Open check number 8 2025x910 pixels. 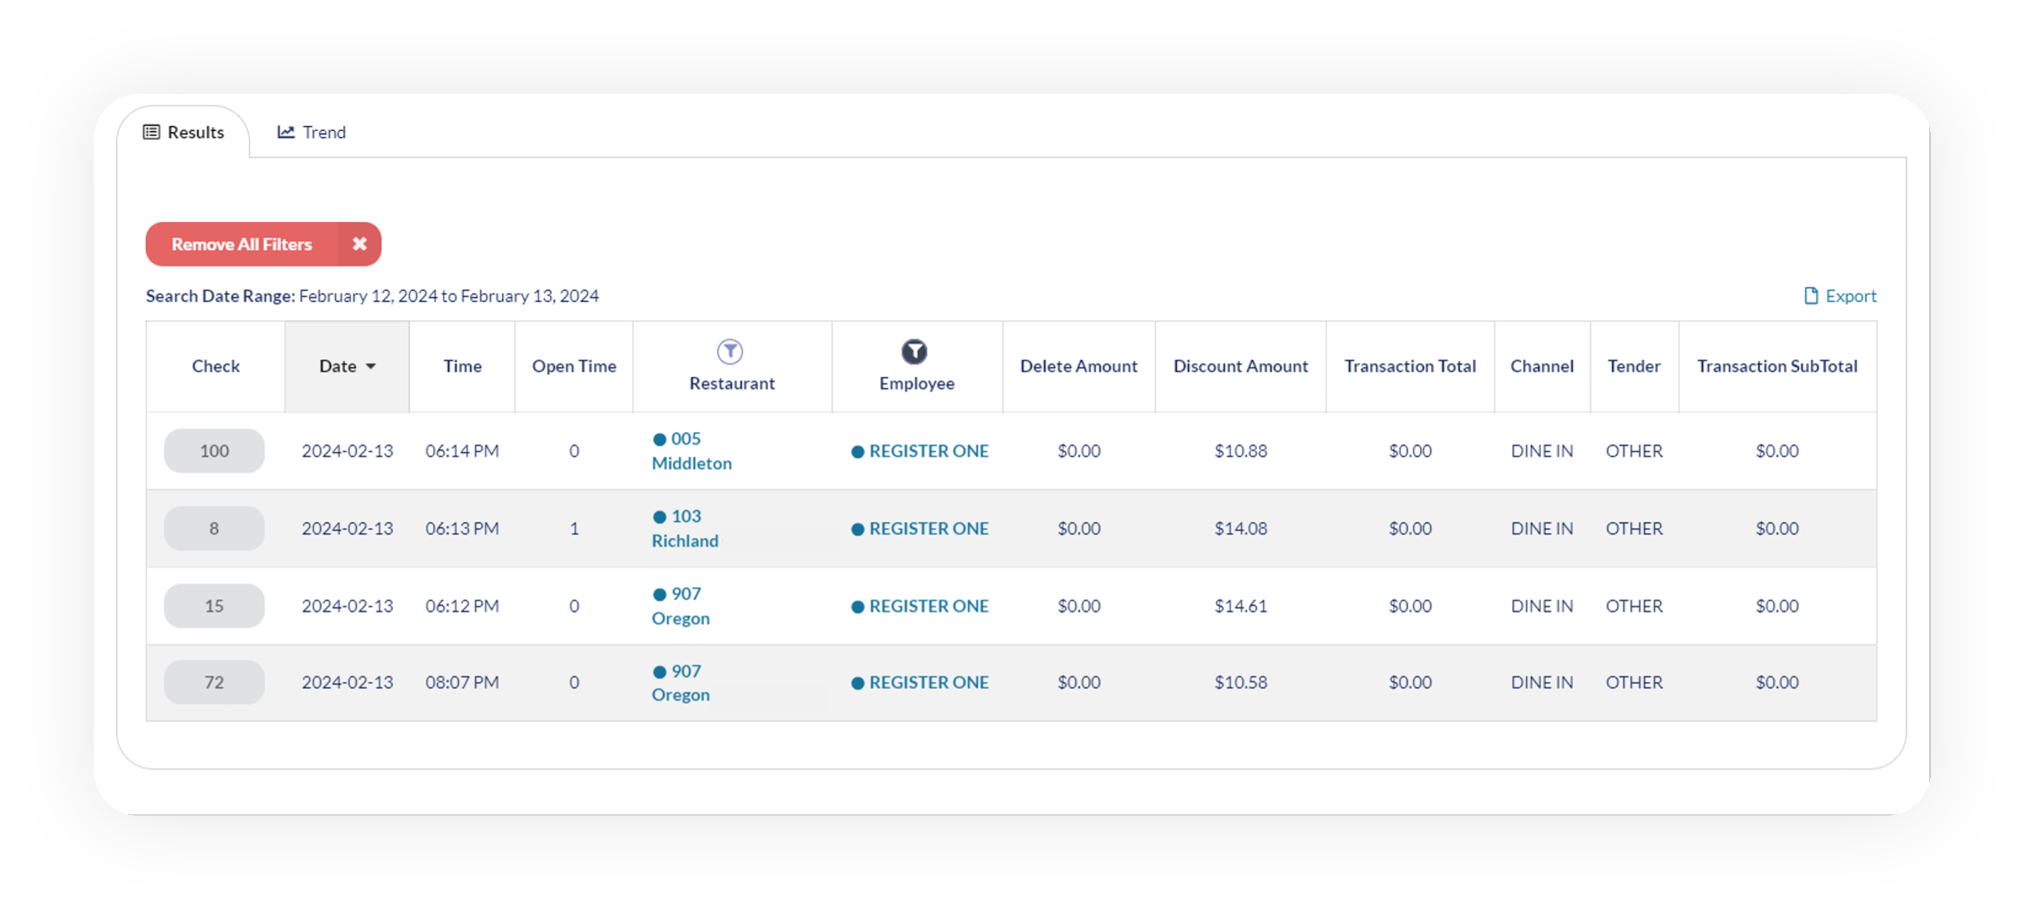click(214, 528)
